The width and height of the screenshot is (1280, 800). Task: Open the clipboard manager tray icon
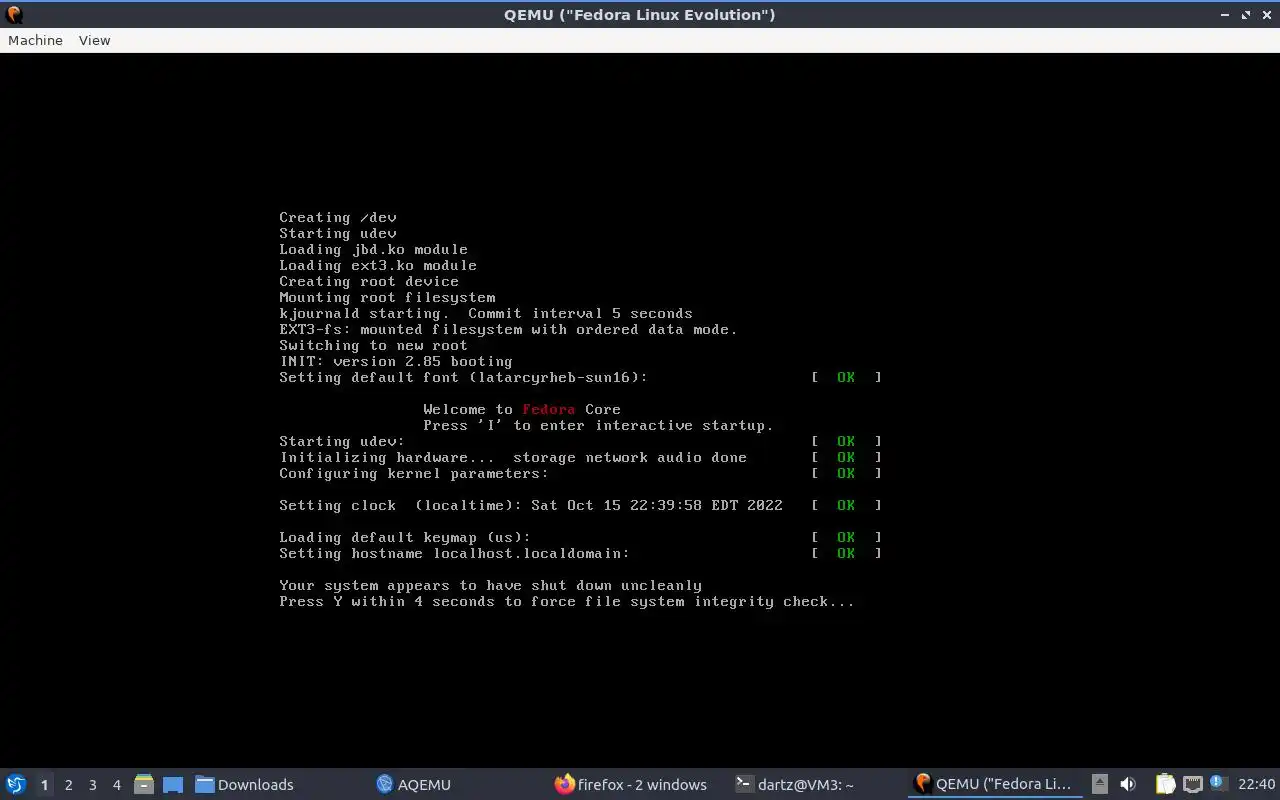click(1166, 784)
